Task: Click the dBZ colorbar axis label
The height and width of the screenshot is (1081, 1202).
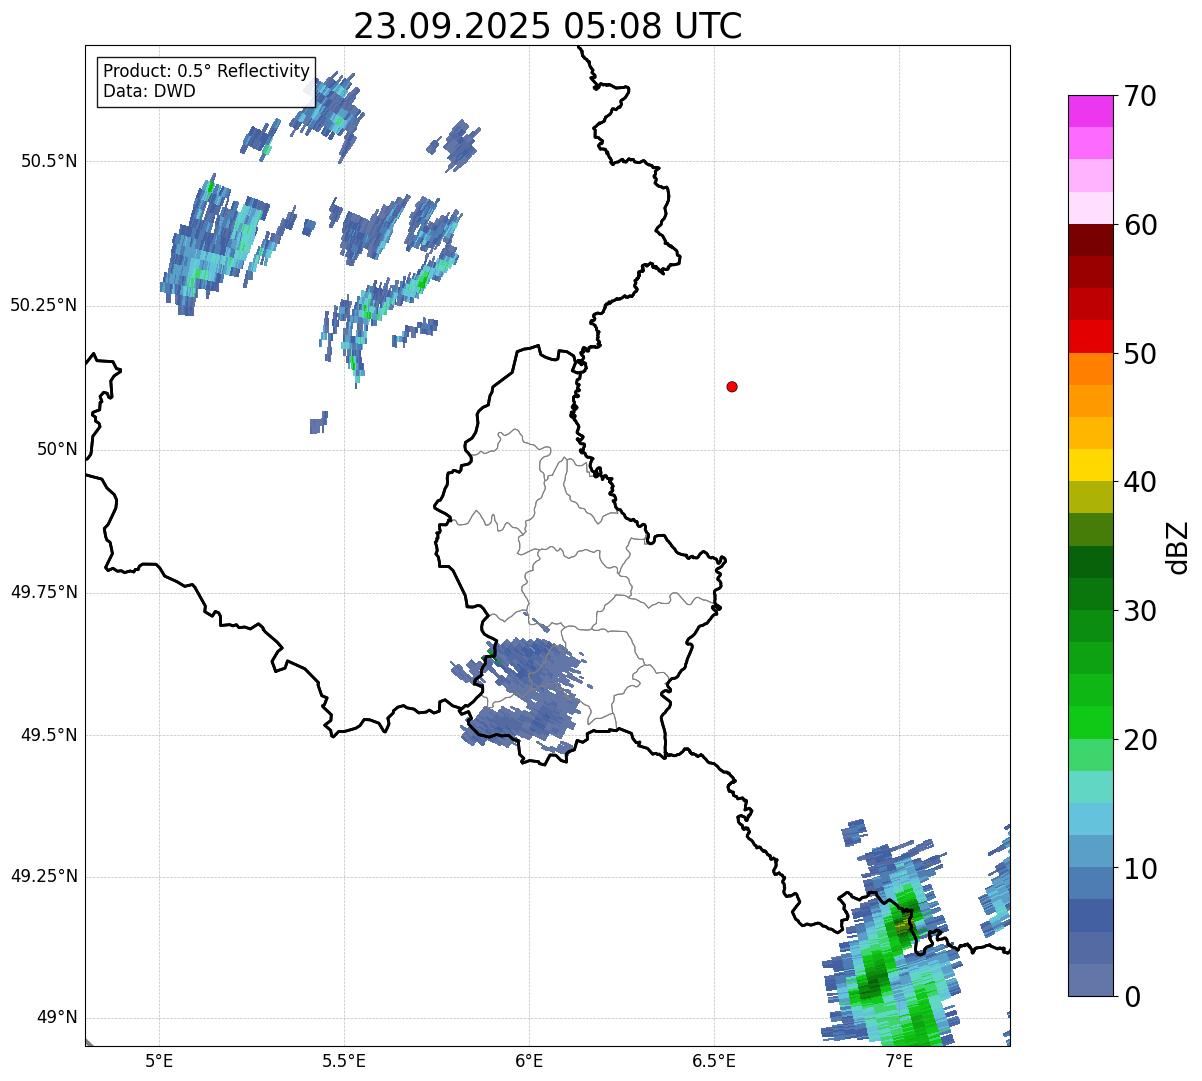Action: coord(1178,547)
